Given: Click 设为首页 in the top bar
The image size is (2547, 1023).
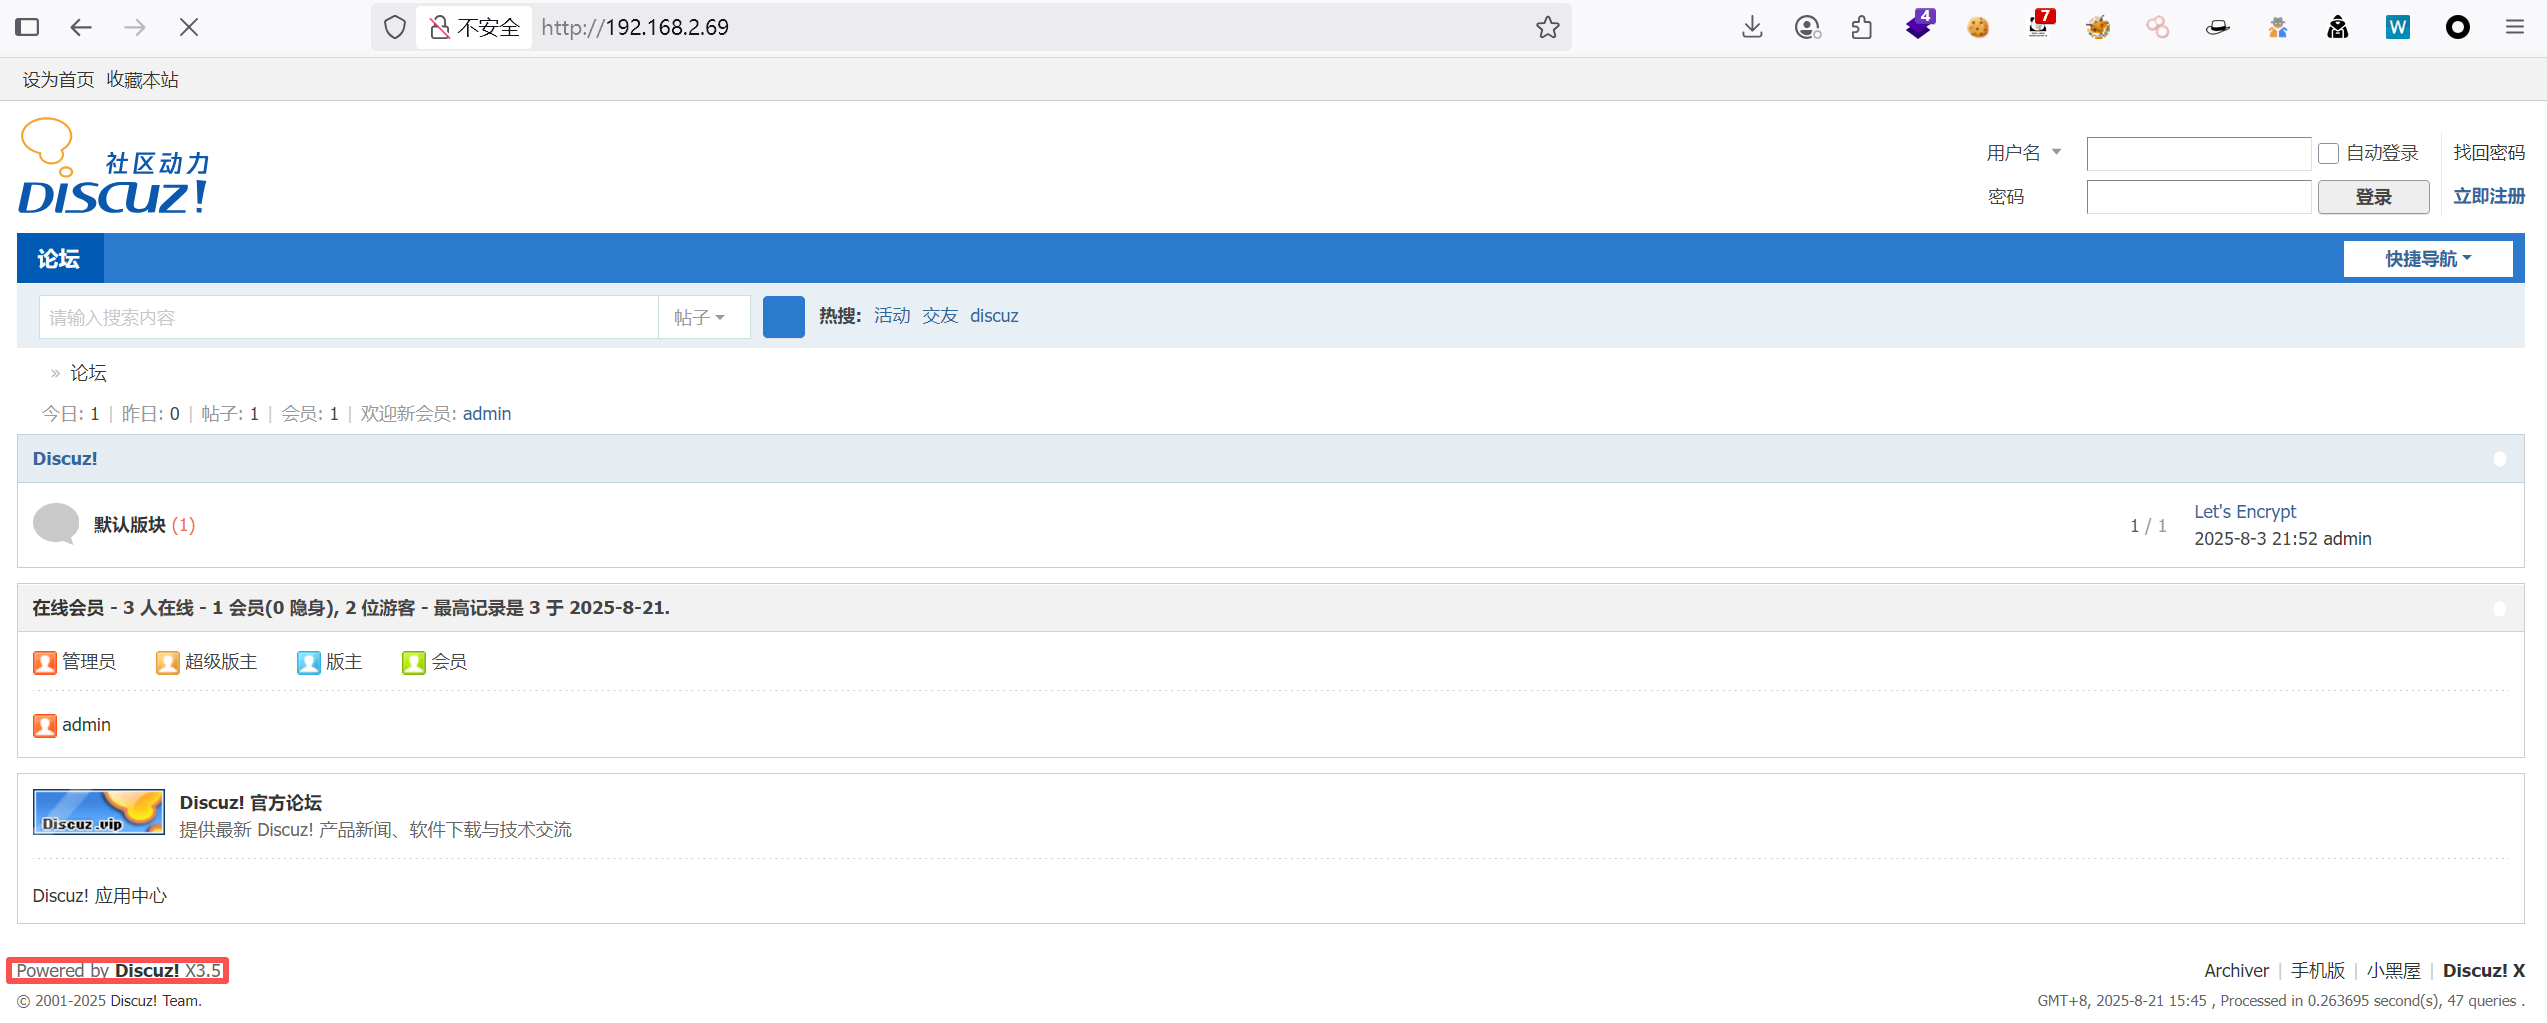Looking at the screenshot, I should pos(58,80).
